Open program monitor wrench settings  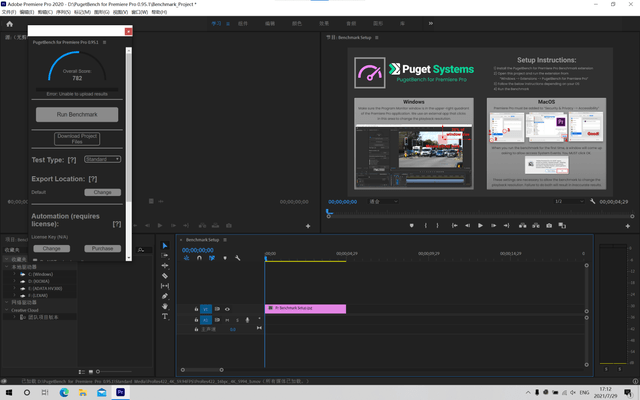pos(593,201)
